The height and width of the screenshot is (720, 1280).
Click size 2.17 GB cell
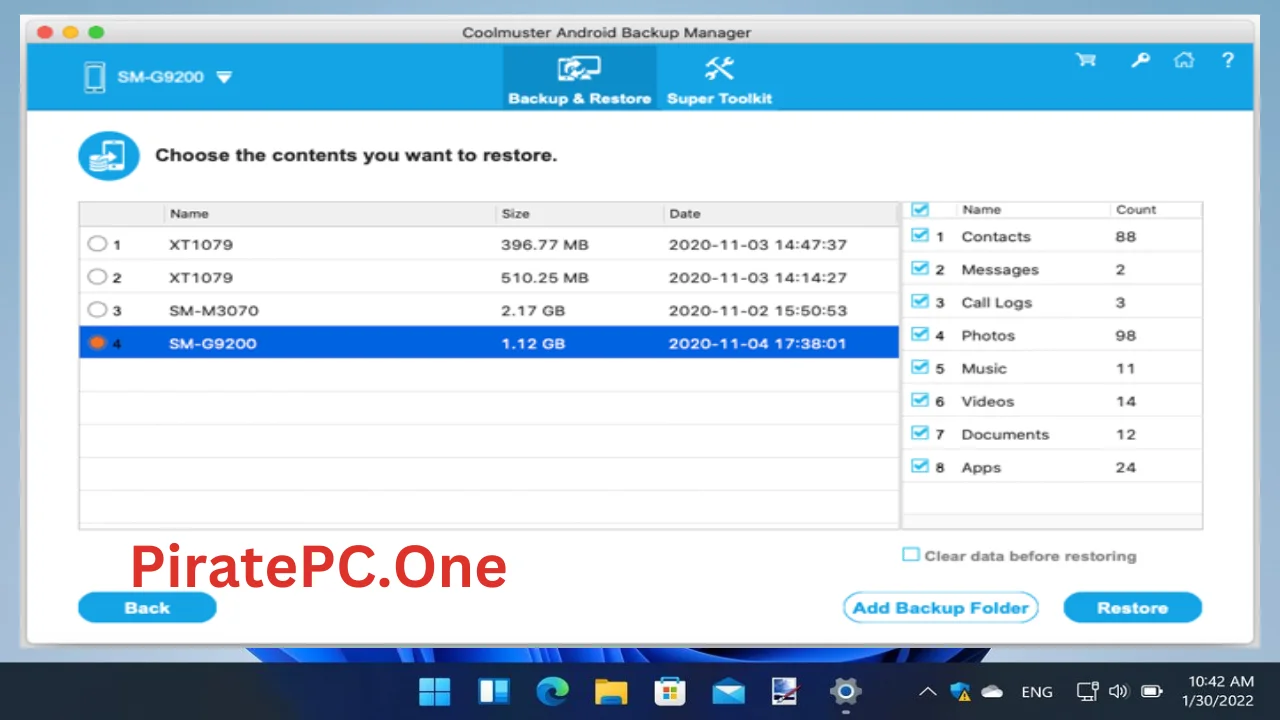(533, 310)
